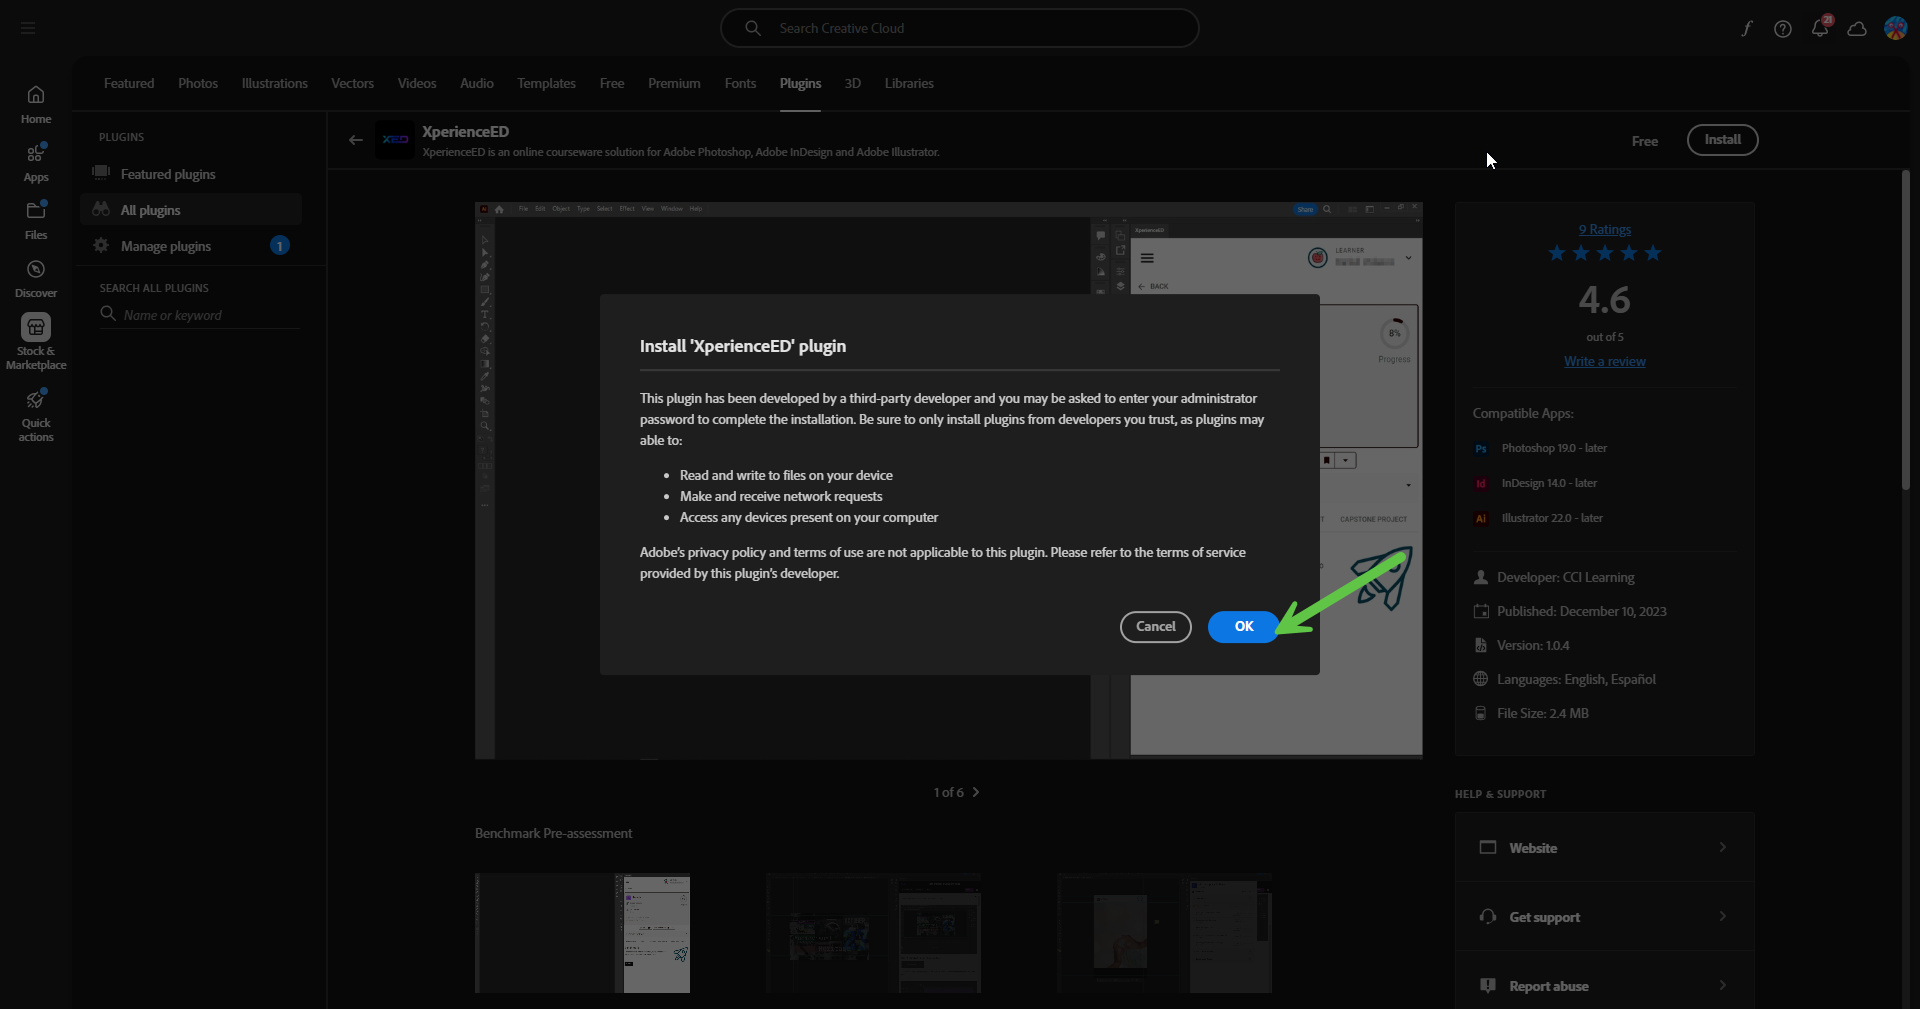1920x1009 pixels.
Task: Switch to the Photos tab
Action: pos(198,84)
